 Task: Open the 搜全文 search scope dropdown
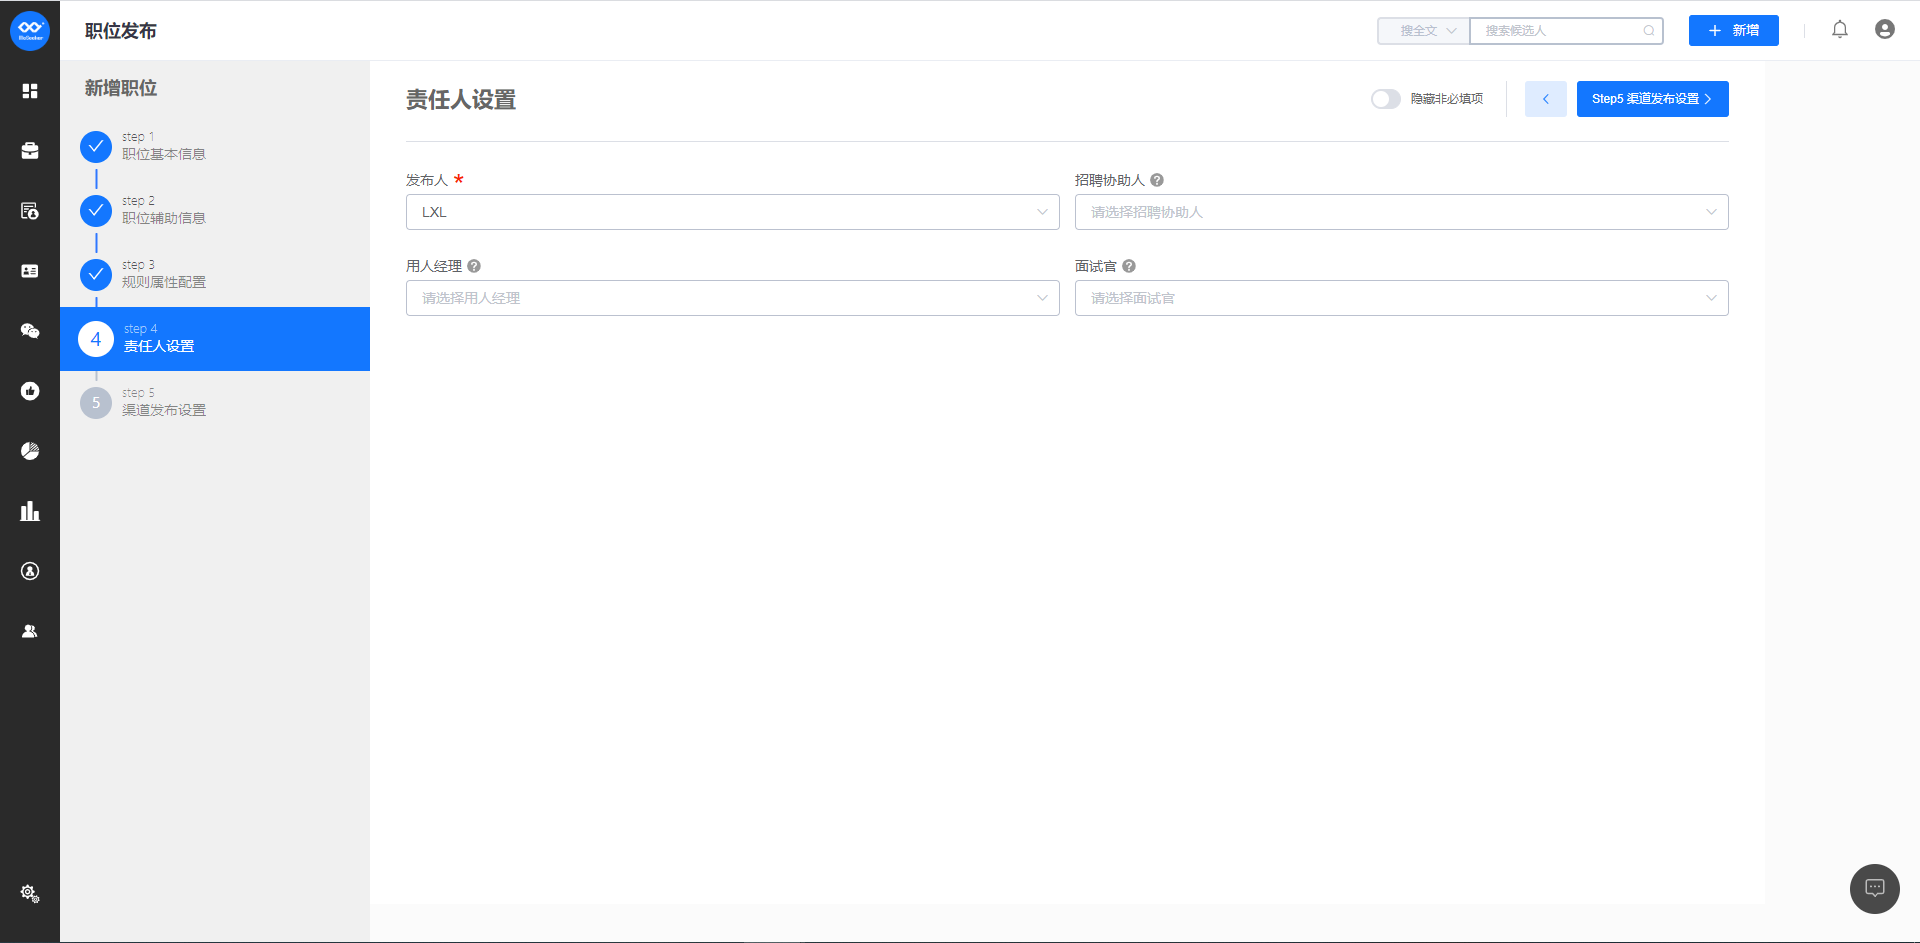tap(1424, 31)
